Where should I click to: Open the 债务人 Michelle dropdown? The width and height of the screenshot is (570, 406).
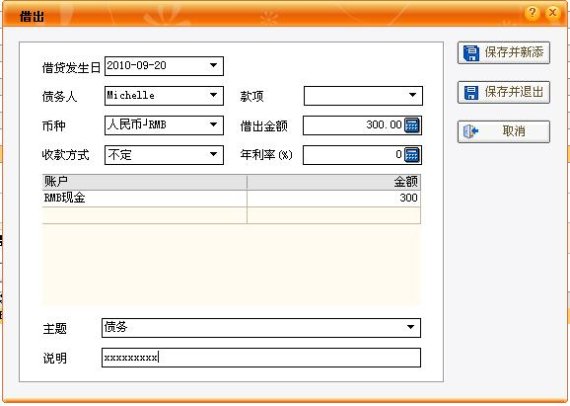(213, 96)
